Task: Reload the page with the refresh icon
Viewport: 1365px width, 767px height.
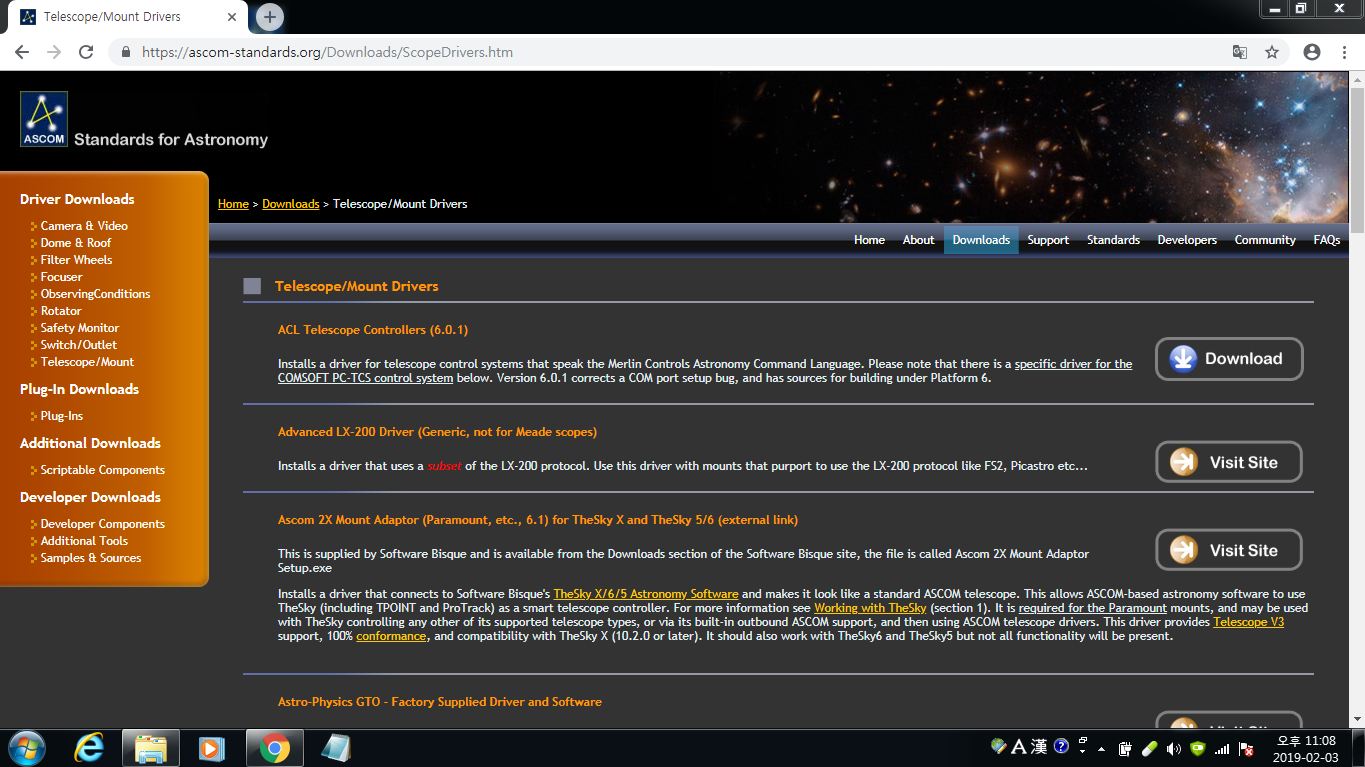Action: (x=86, y=52)
